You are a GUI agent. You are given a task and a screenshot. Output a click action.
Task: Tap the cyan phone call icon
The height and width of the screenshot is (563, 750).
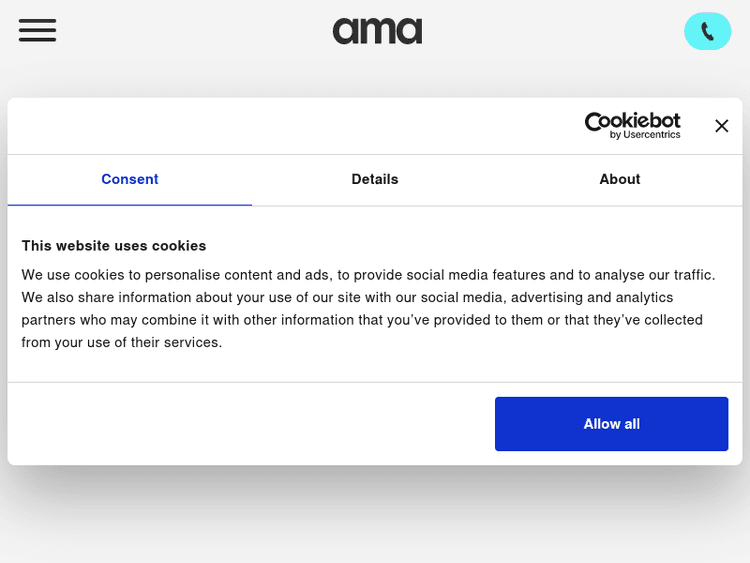[707, 31]
